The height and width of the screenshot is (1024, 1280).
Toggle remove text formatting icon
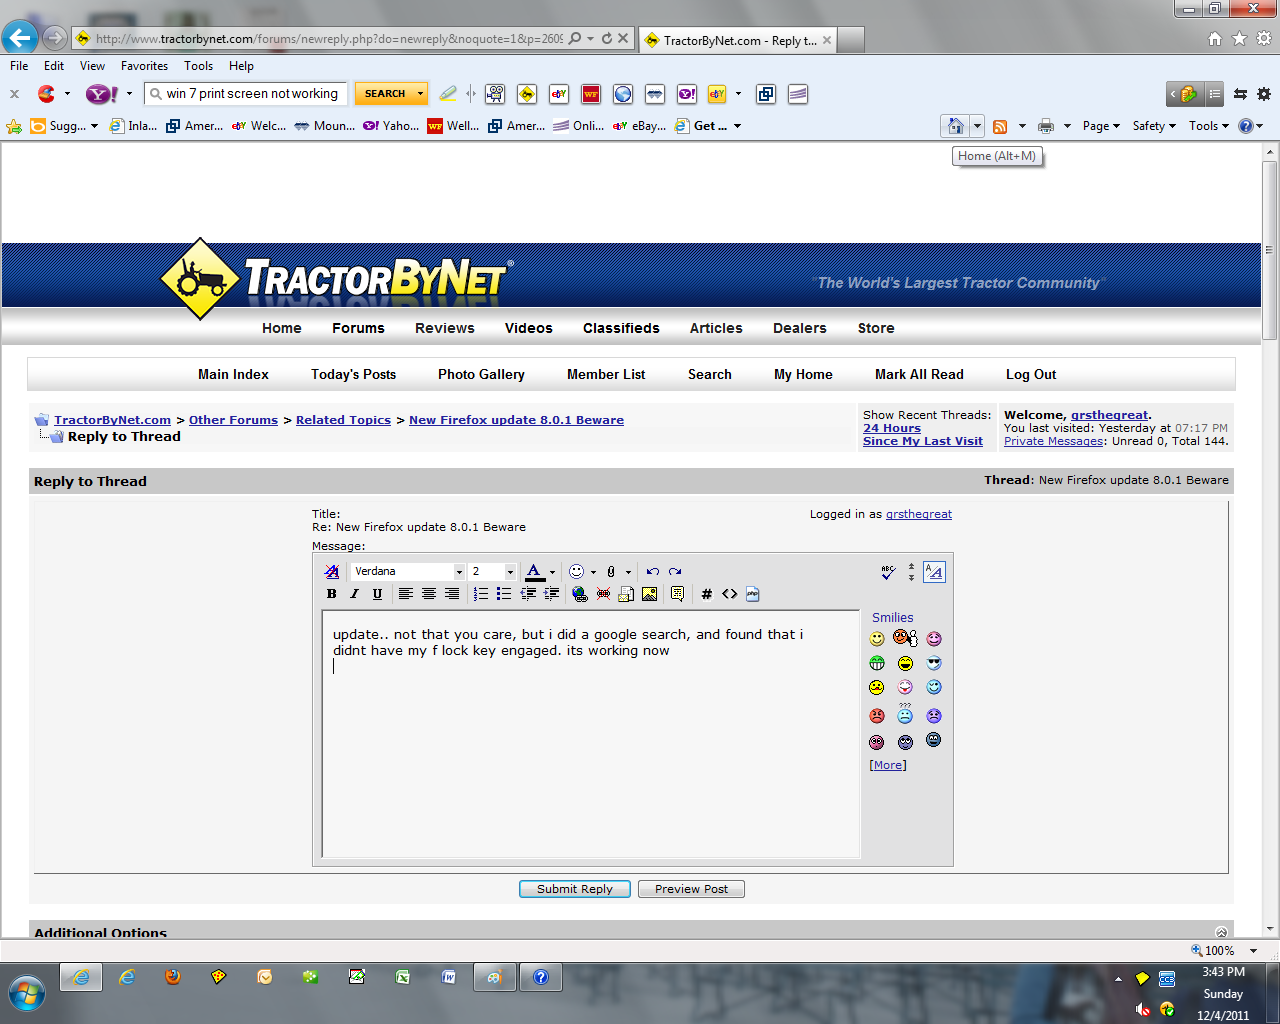[332, 572]
